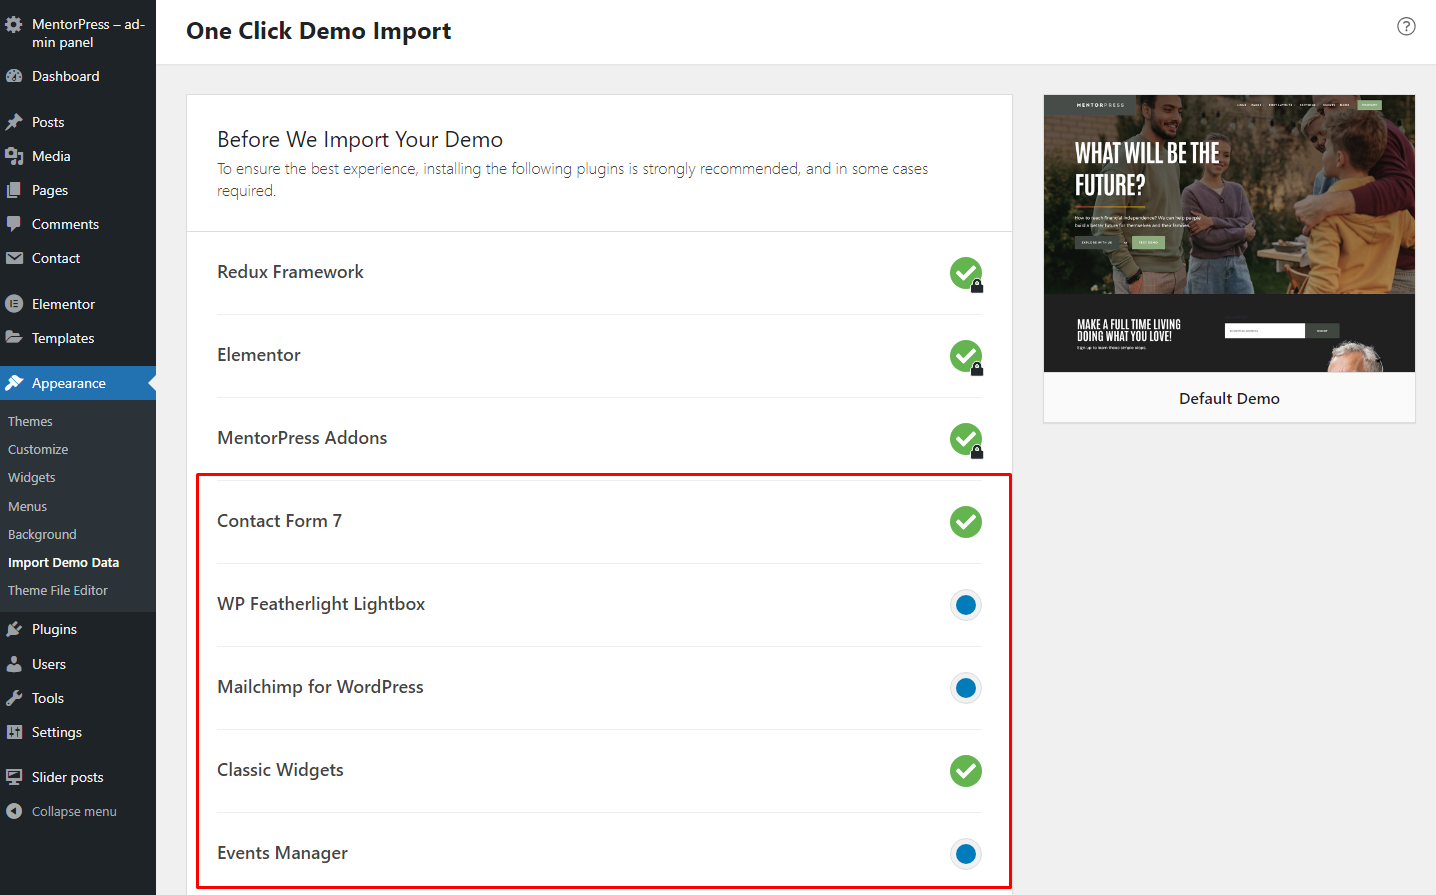Expand the Settings menu in sidebar
This screenshot has width=1436, height=895.
pos(56,732)
